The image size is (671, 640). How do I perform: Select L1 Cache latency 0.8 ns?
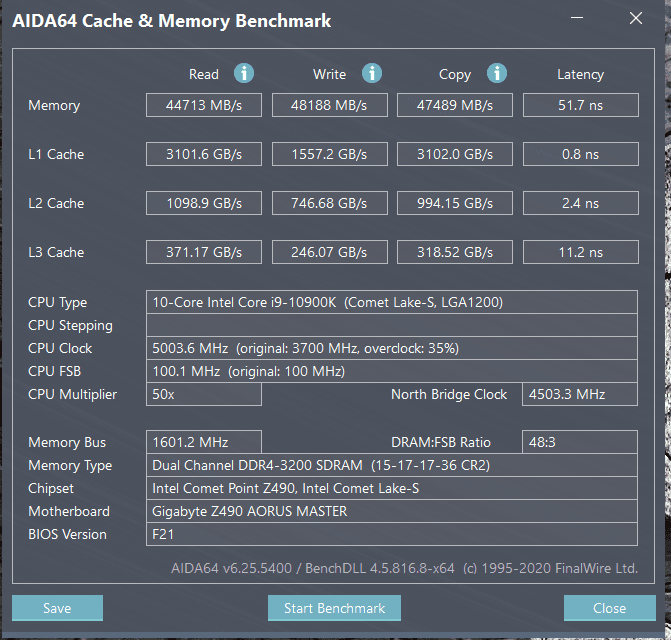(581, 154)
